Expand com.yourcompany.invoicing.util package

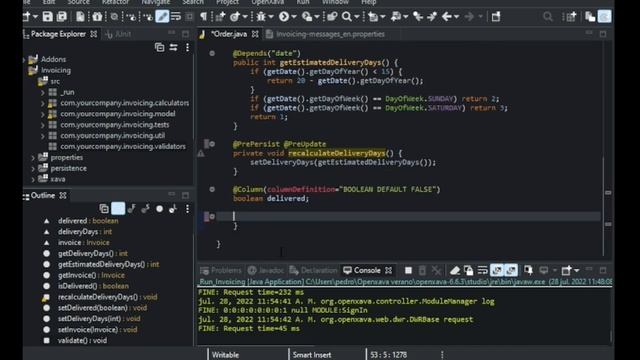(x=42, y=136)
